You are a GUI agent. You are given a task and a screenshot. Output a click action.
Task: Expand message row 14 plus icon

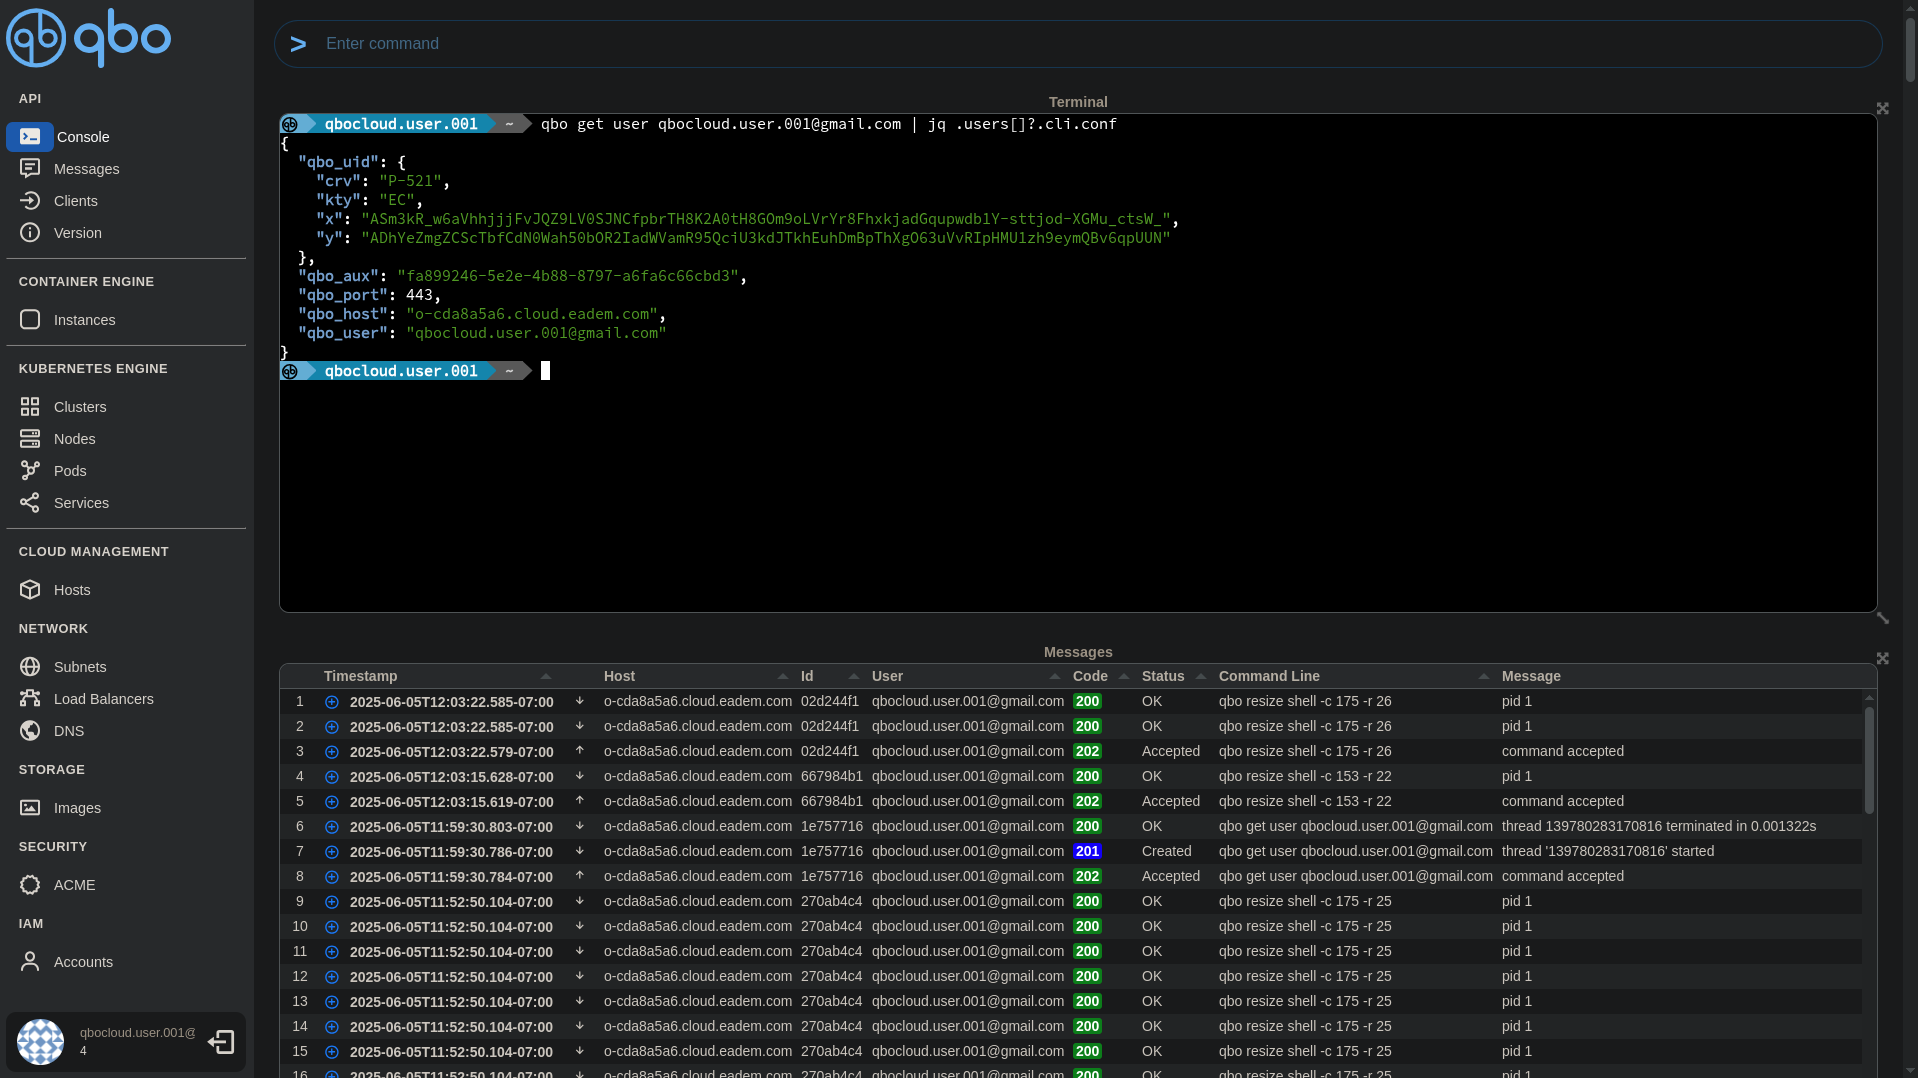332,1027
